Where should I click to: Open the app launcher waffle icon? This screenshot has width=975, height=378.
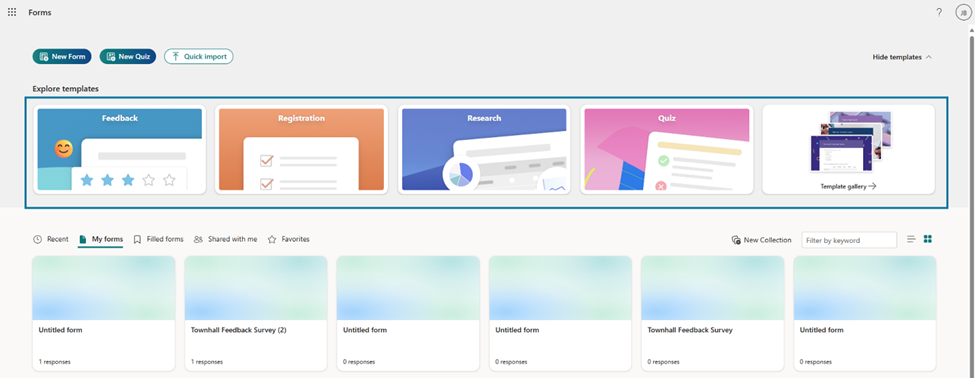(12, 12)
